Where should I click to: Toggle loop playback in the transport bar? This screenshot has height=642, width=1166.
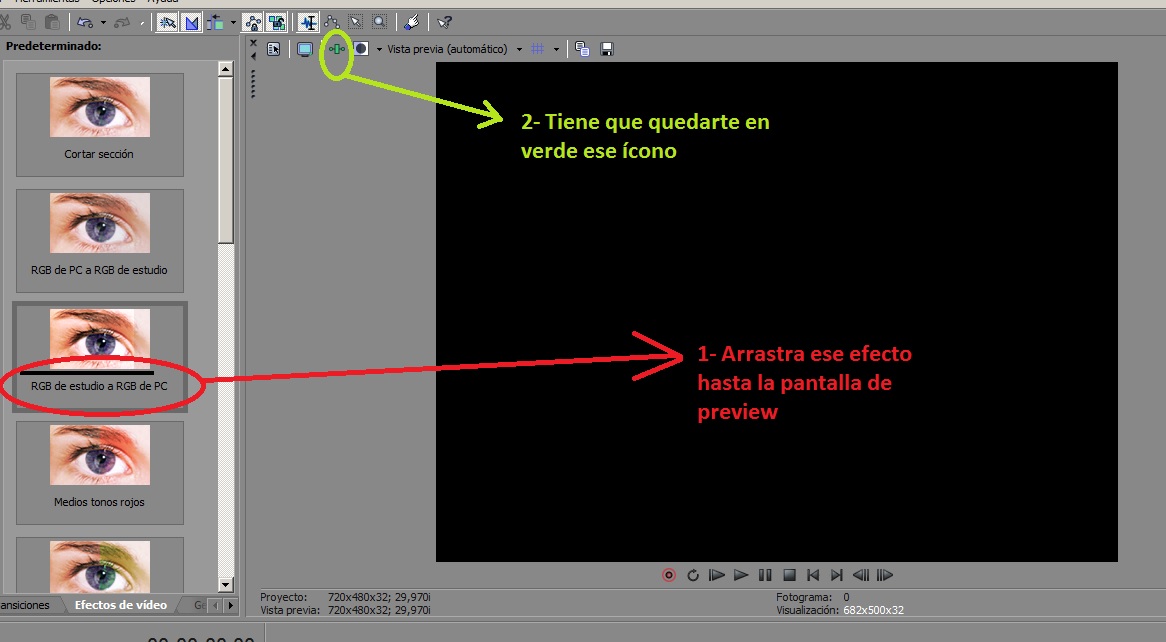[692, 575]
